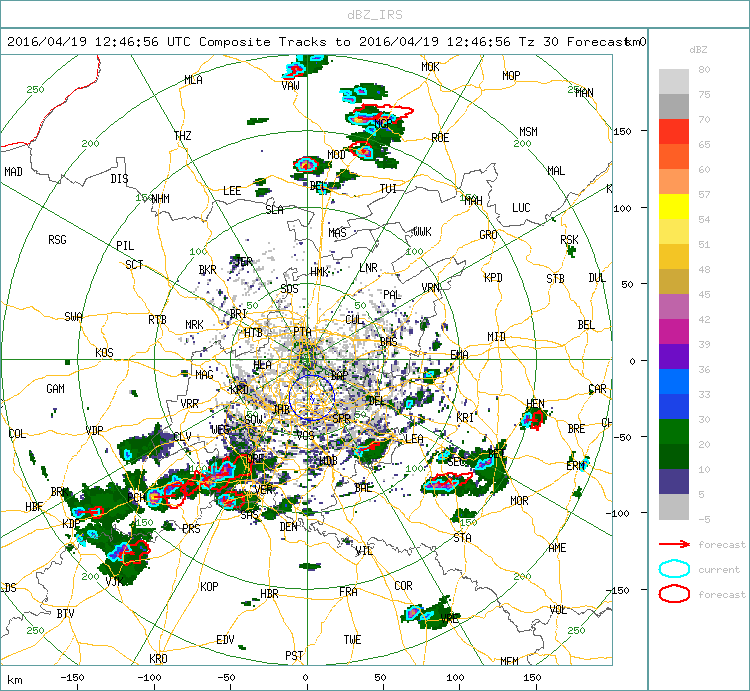Screen dimensions: 750x691
Task: Pick the orange 60–65 dBZ swatch
Action: point(674,156)
